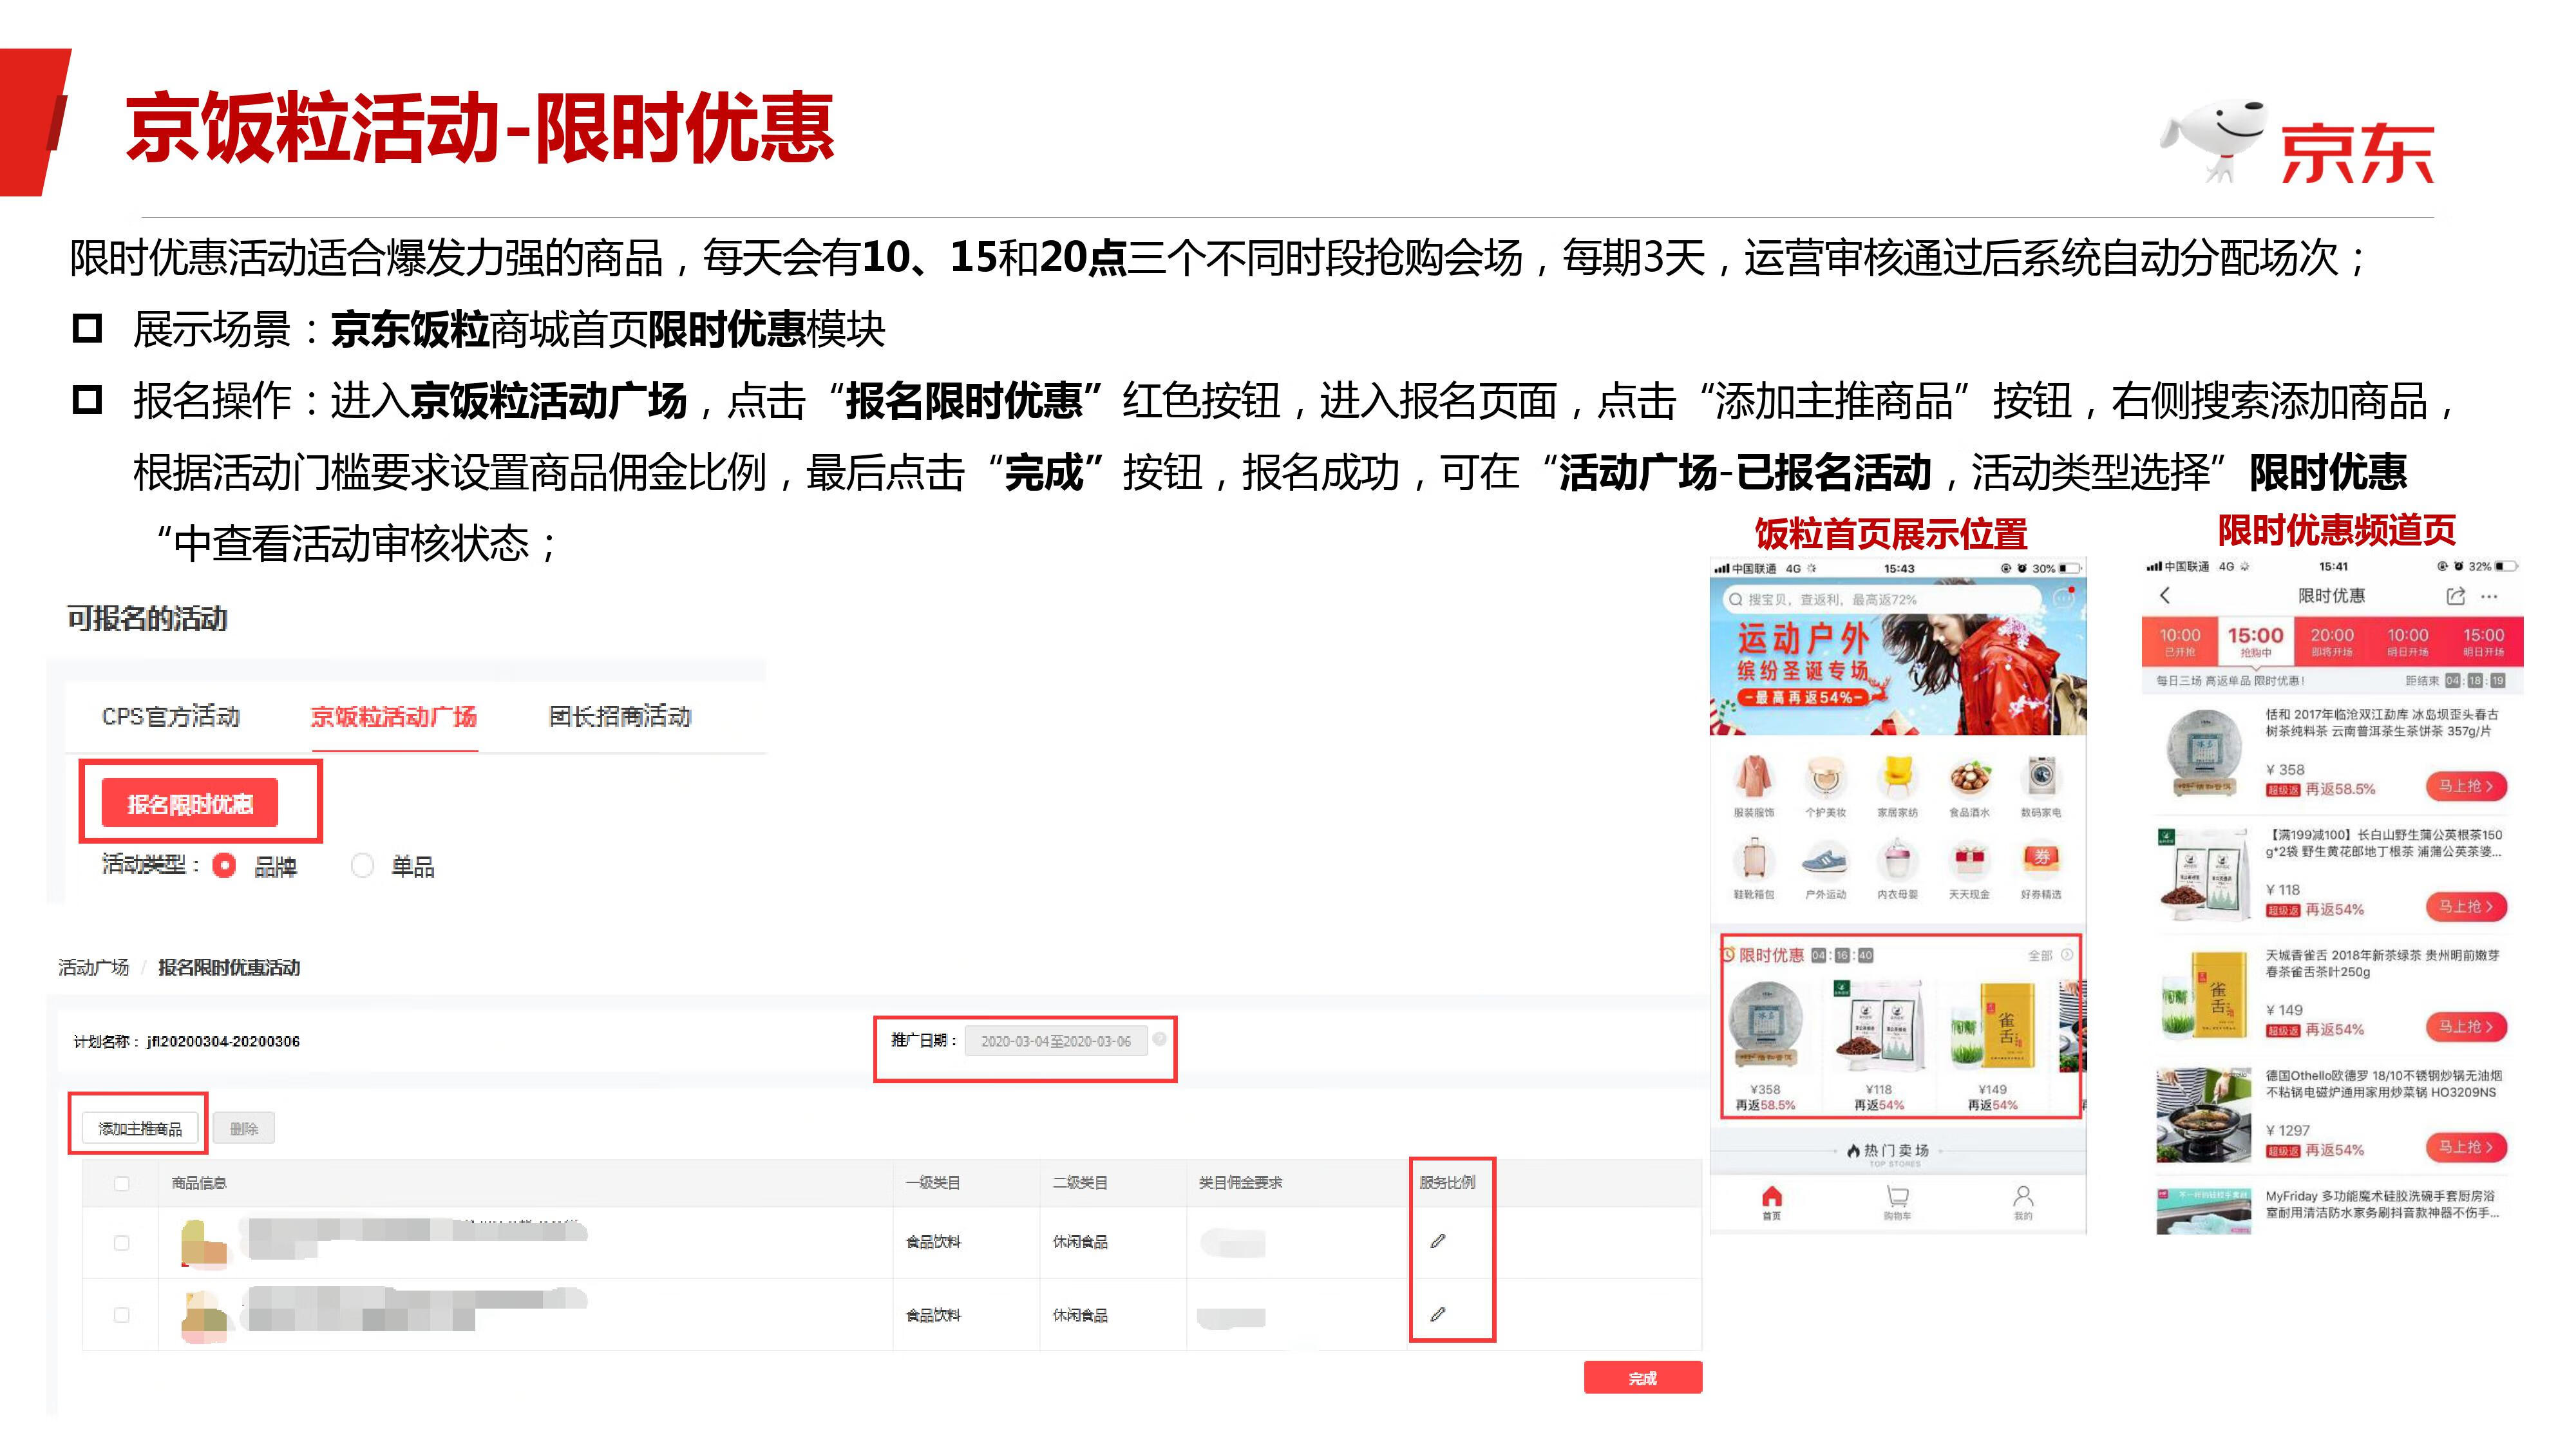The height and width of the screenshot is (1449, 2576).
Task: Click the 活动广场 breadcrumb link
Action: (x=94, y=967)
